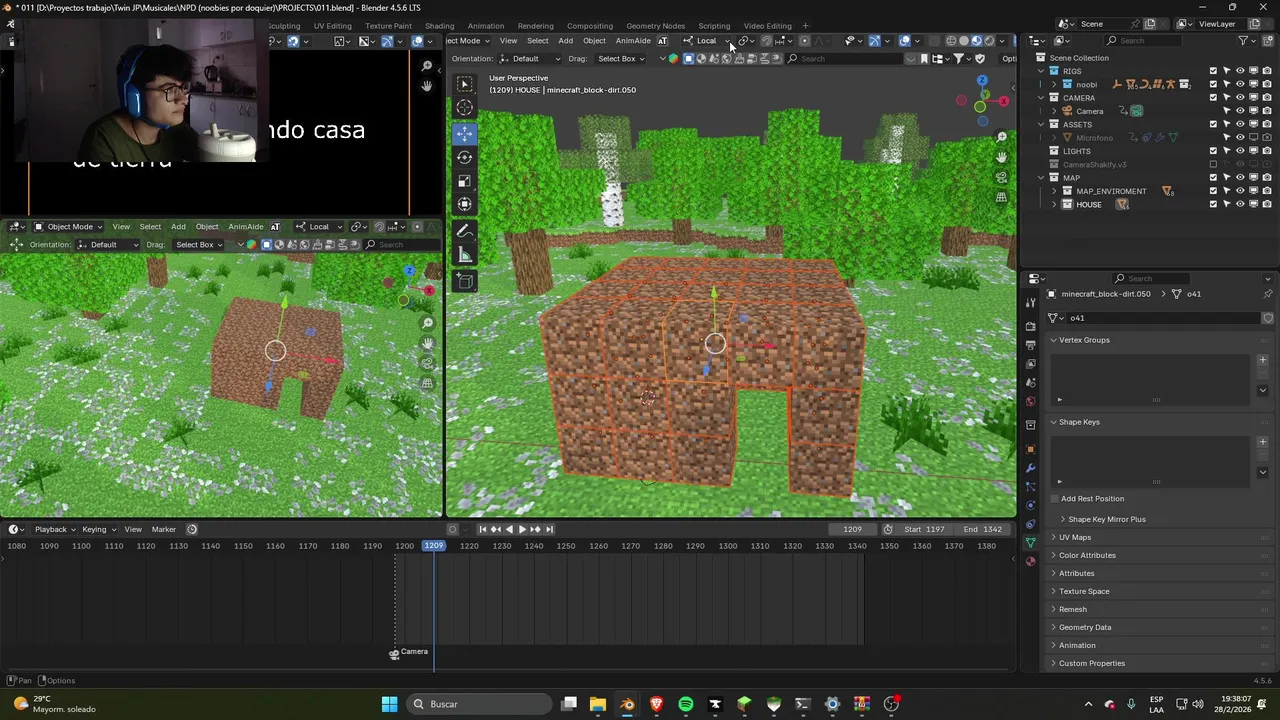Select the Rotate tool in viewport toolbar
This screenshot has width=1280, height=720.
click(x=465, y=157)
